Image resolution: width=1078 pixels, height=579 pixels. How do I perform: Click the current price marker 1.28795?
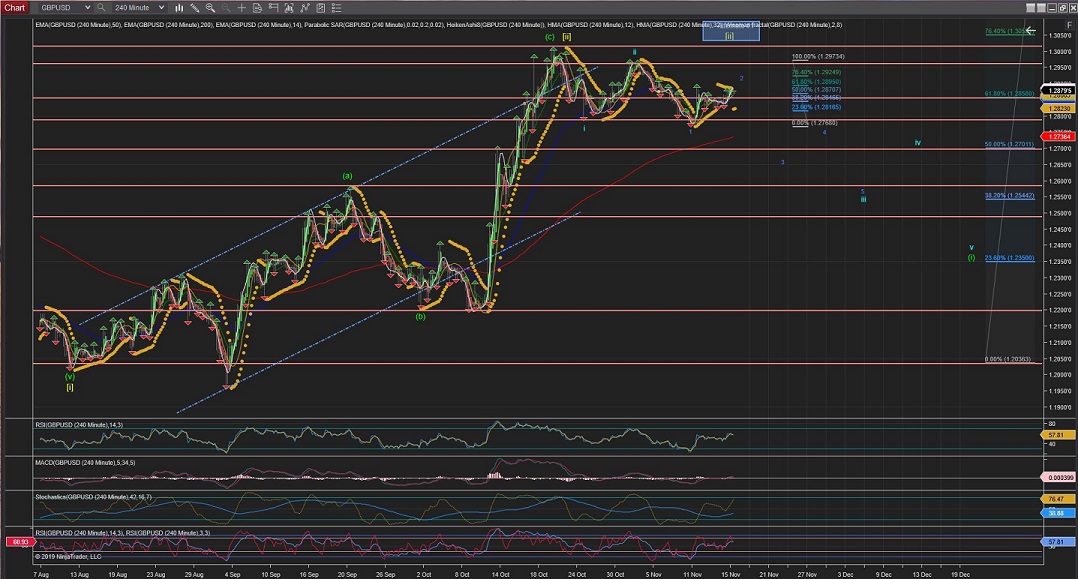[x=1059, y=90]
